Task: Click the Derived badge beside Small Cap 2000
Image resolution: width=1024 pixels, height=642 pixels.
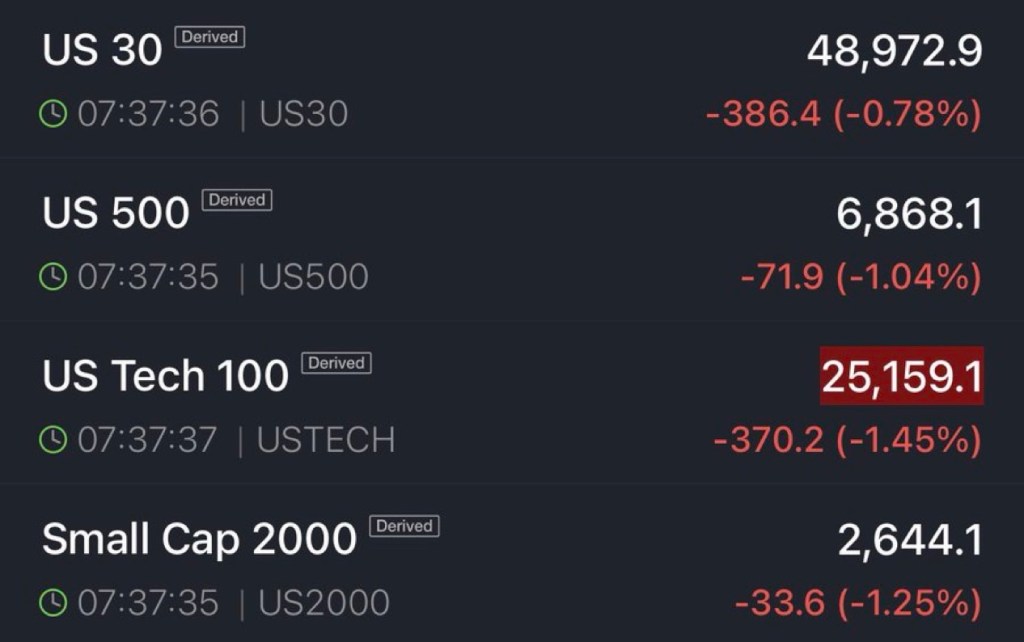Action: click(x=404, y=526)
